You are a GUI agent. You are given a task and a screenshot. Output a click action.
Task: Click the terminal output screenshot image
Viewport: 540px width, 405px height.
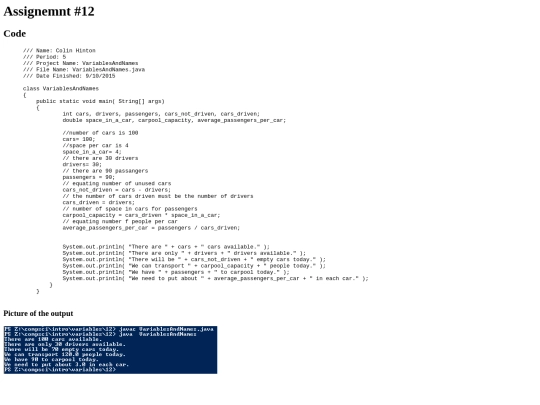[111, 350]
